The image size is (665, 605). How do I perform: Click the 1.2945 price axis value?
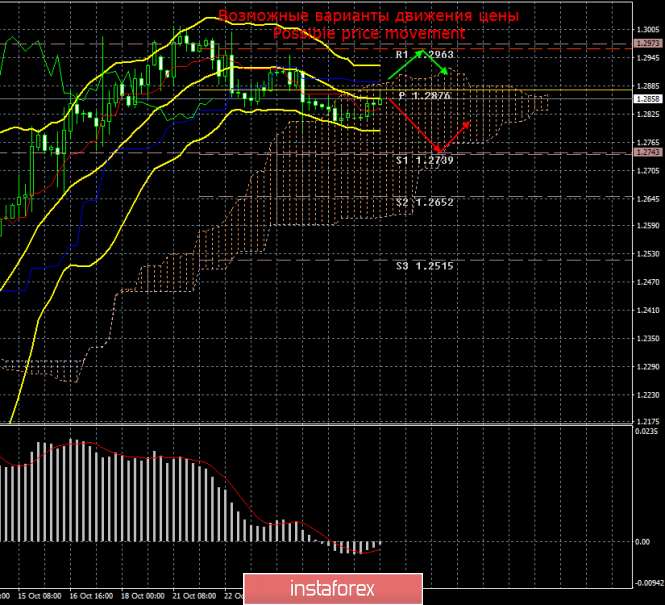648,58
